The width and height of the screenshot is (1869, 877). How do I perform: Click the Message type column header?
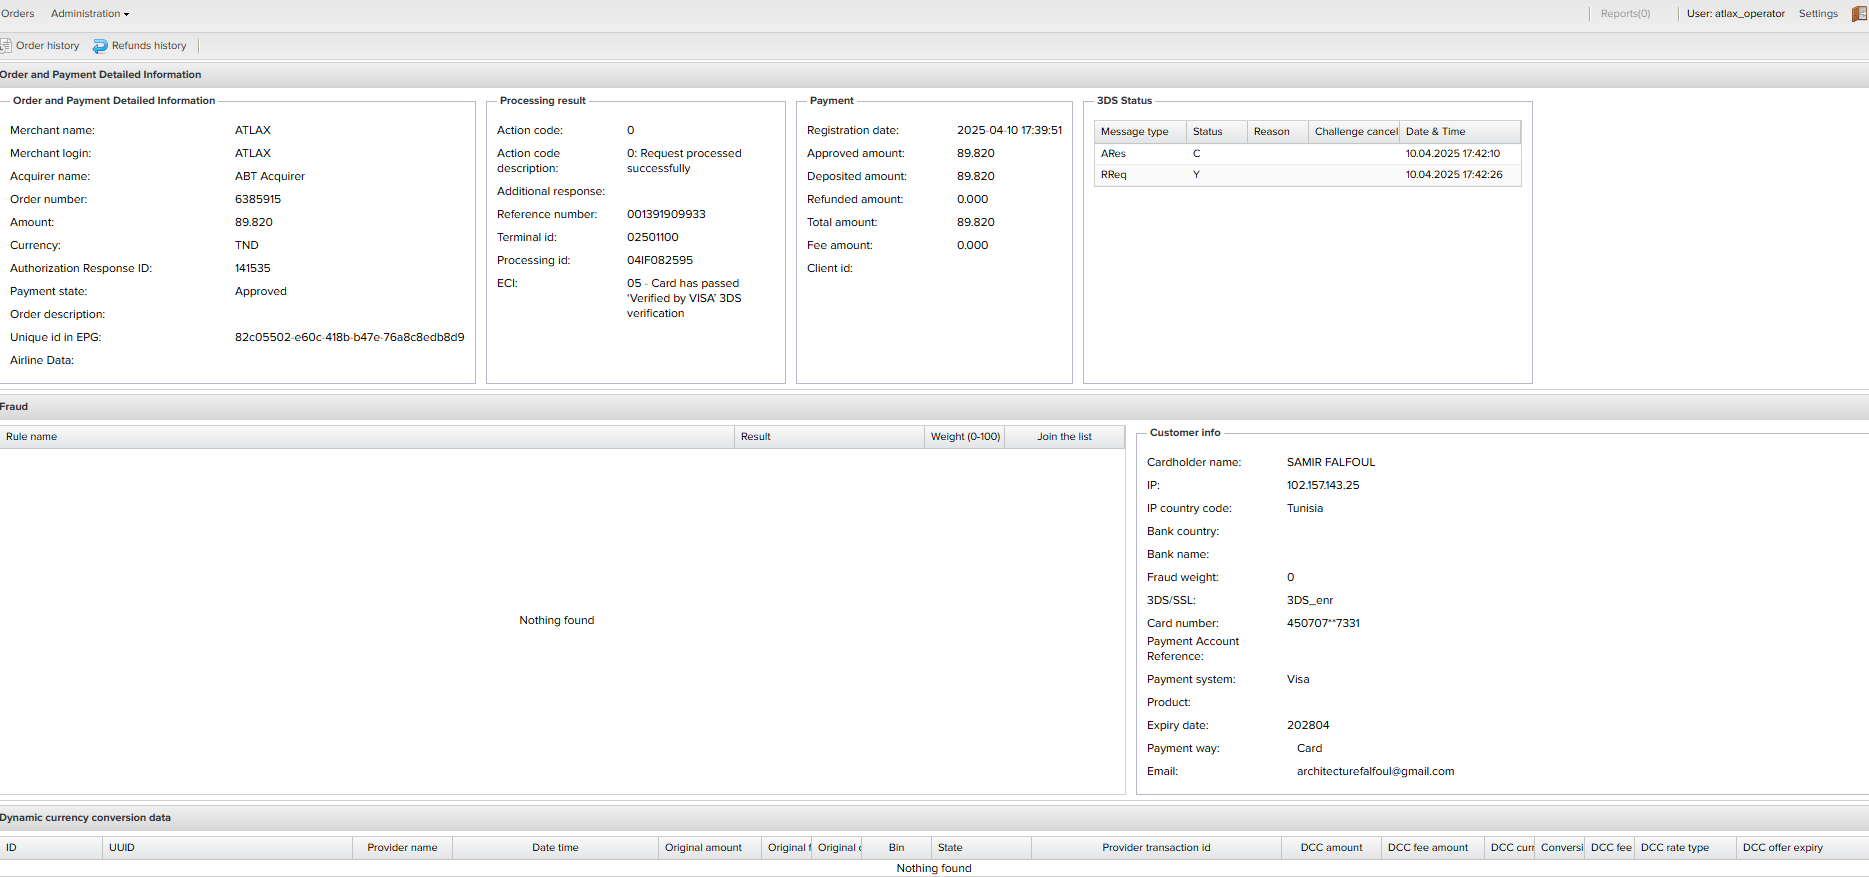tap(1134, 132)
